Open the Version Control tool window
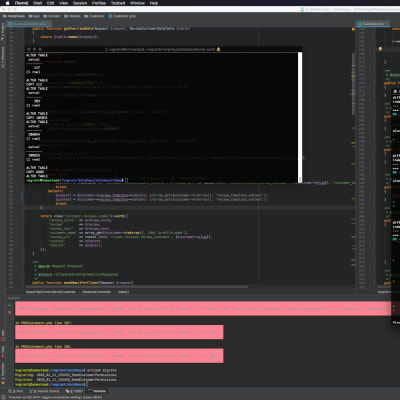Image resolution: width=400 pixels, height=400 pixels. tap(44, 391)
